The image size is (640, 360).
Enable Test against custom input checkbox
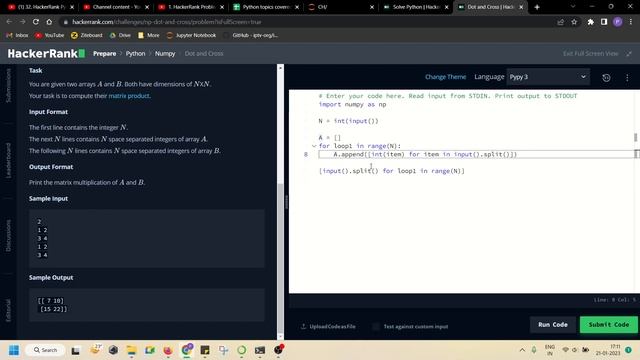pyautogui.click(x=376, y=326)
